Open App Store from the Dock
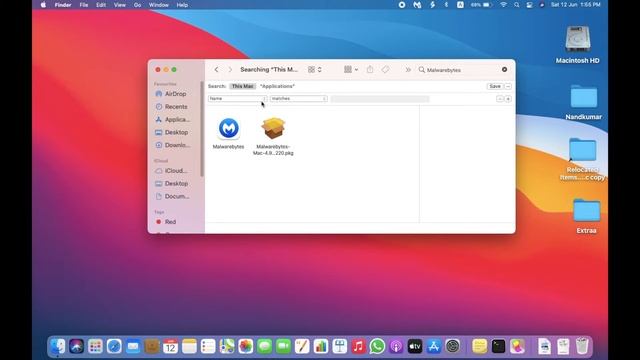Image resolution: width=640 pixels, height=360 pixels. click(433, 347)
